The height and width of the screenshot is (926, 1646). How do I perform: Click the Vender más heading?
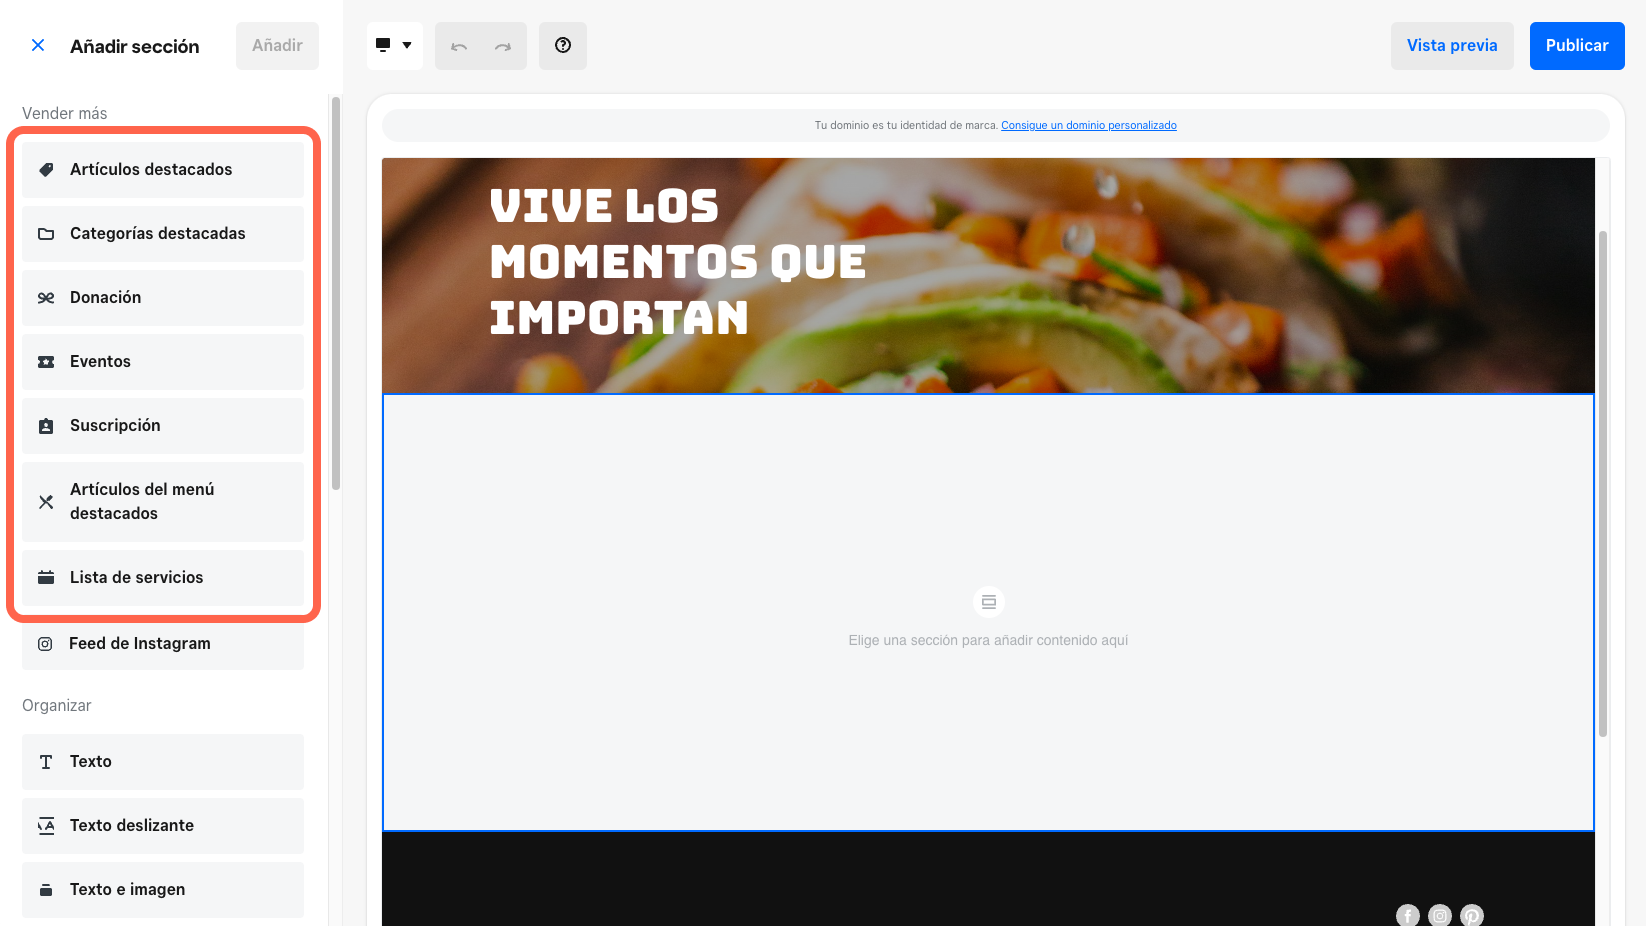point(65,114)
